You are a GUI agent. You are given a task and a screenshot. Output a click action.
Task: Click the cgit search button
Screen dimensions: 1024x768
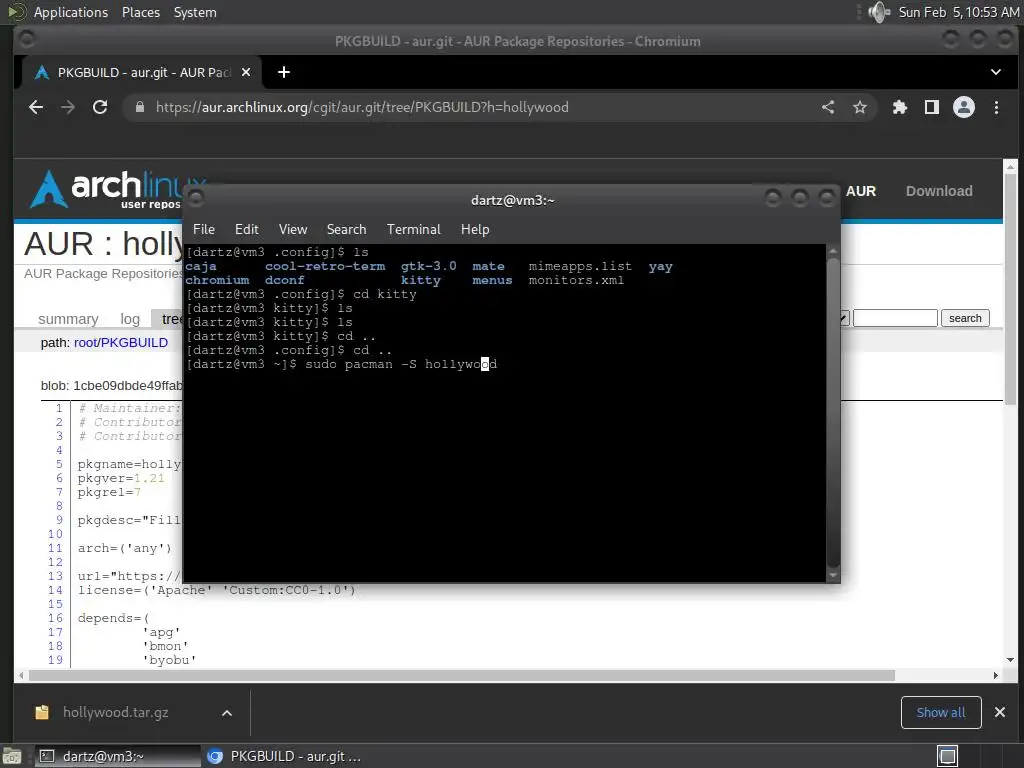tap(965, 318)
